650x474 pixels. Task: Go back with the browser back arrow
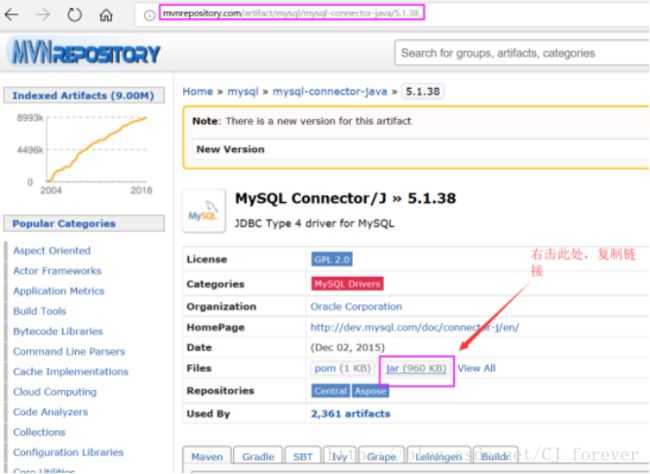(x=12, y=15)
